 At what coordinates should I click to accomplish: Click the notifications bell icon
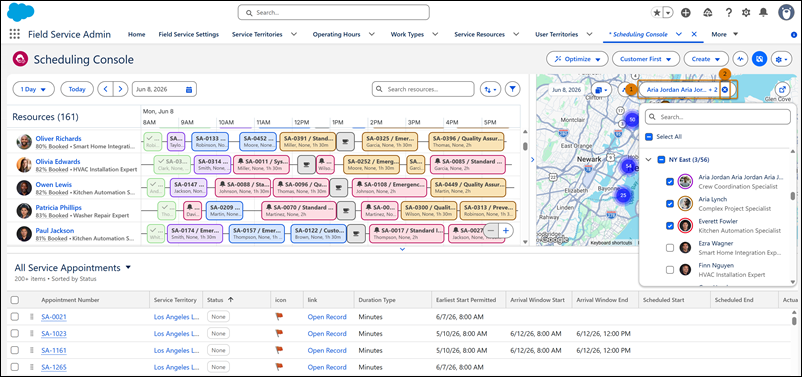point(763,12)
